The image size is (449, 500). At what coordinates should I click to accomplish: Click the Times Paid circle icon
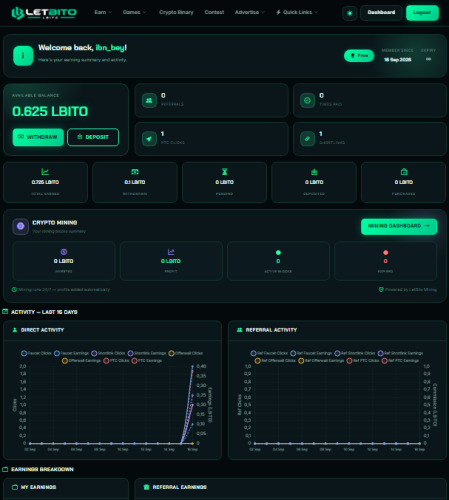tap(307, 100)
